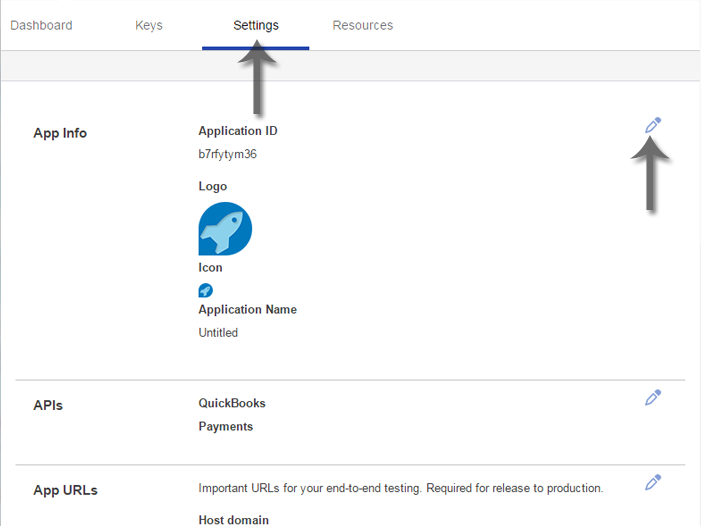The image size is (701, 526).
Task: Click the App URLs section heading
Action: click(x=65, y=490)
